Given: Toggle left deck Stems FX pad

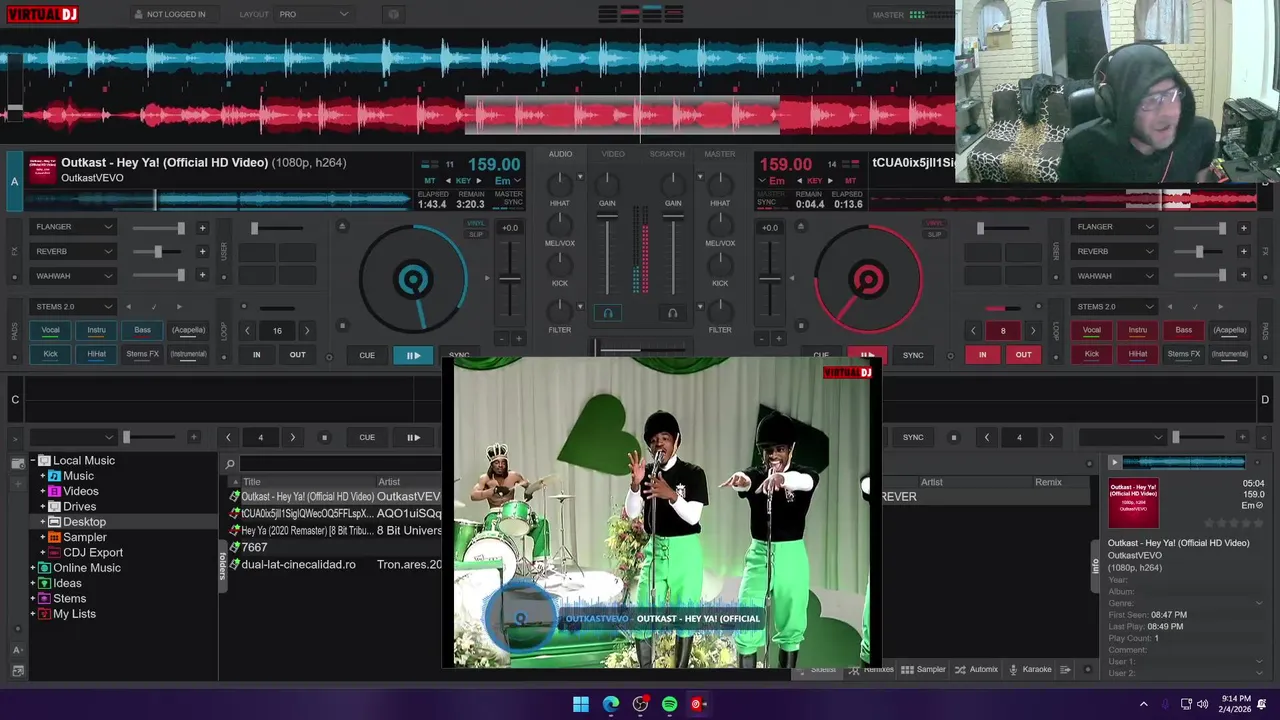Looking at the screenshot, I should point(142,354).
